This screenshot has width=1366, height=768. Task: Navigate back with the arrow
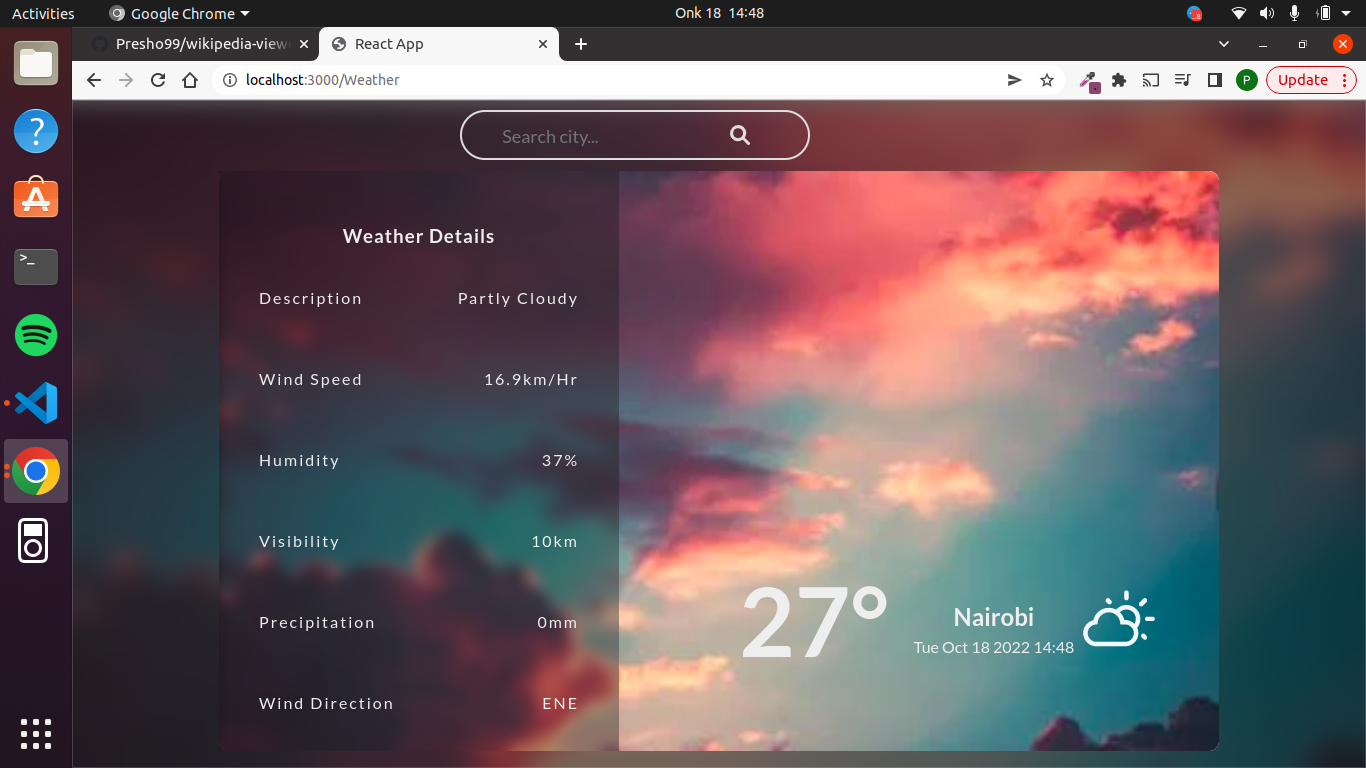(93, 80)
